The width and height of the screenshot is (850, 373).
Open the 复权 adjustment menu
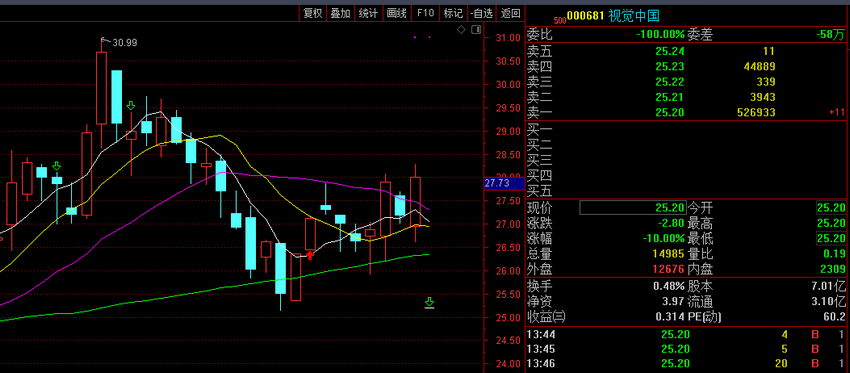[x=313, y=14]
